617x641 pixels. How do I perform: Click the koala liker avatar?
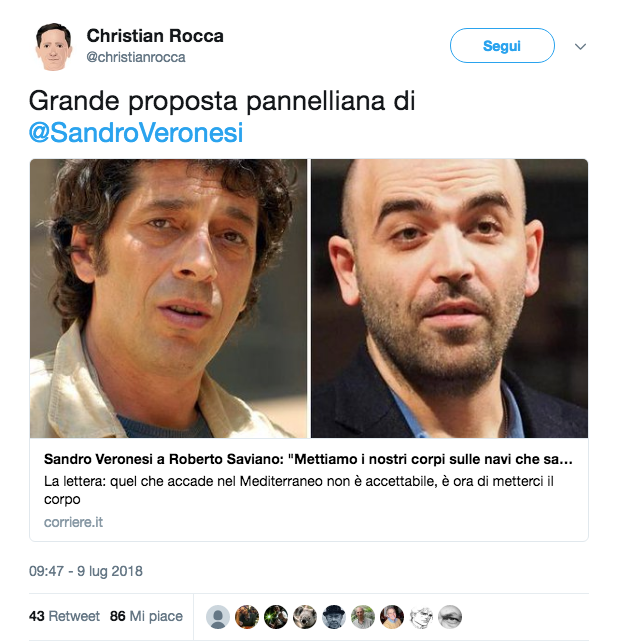coord(305,617)
